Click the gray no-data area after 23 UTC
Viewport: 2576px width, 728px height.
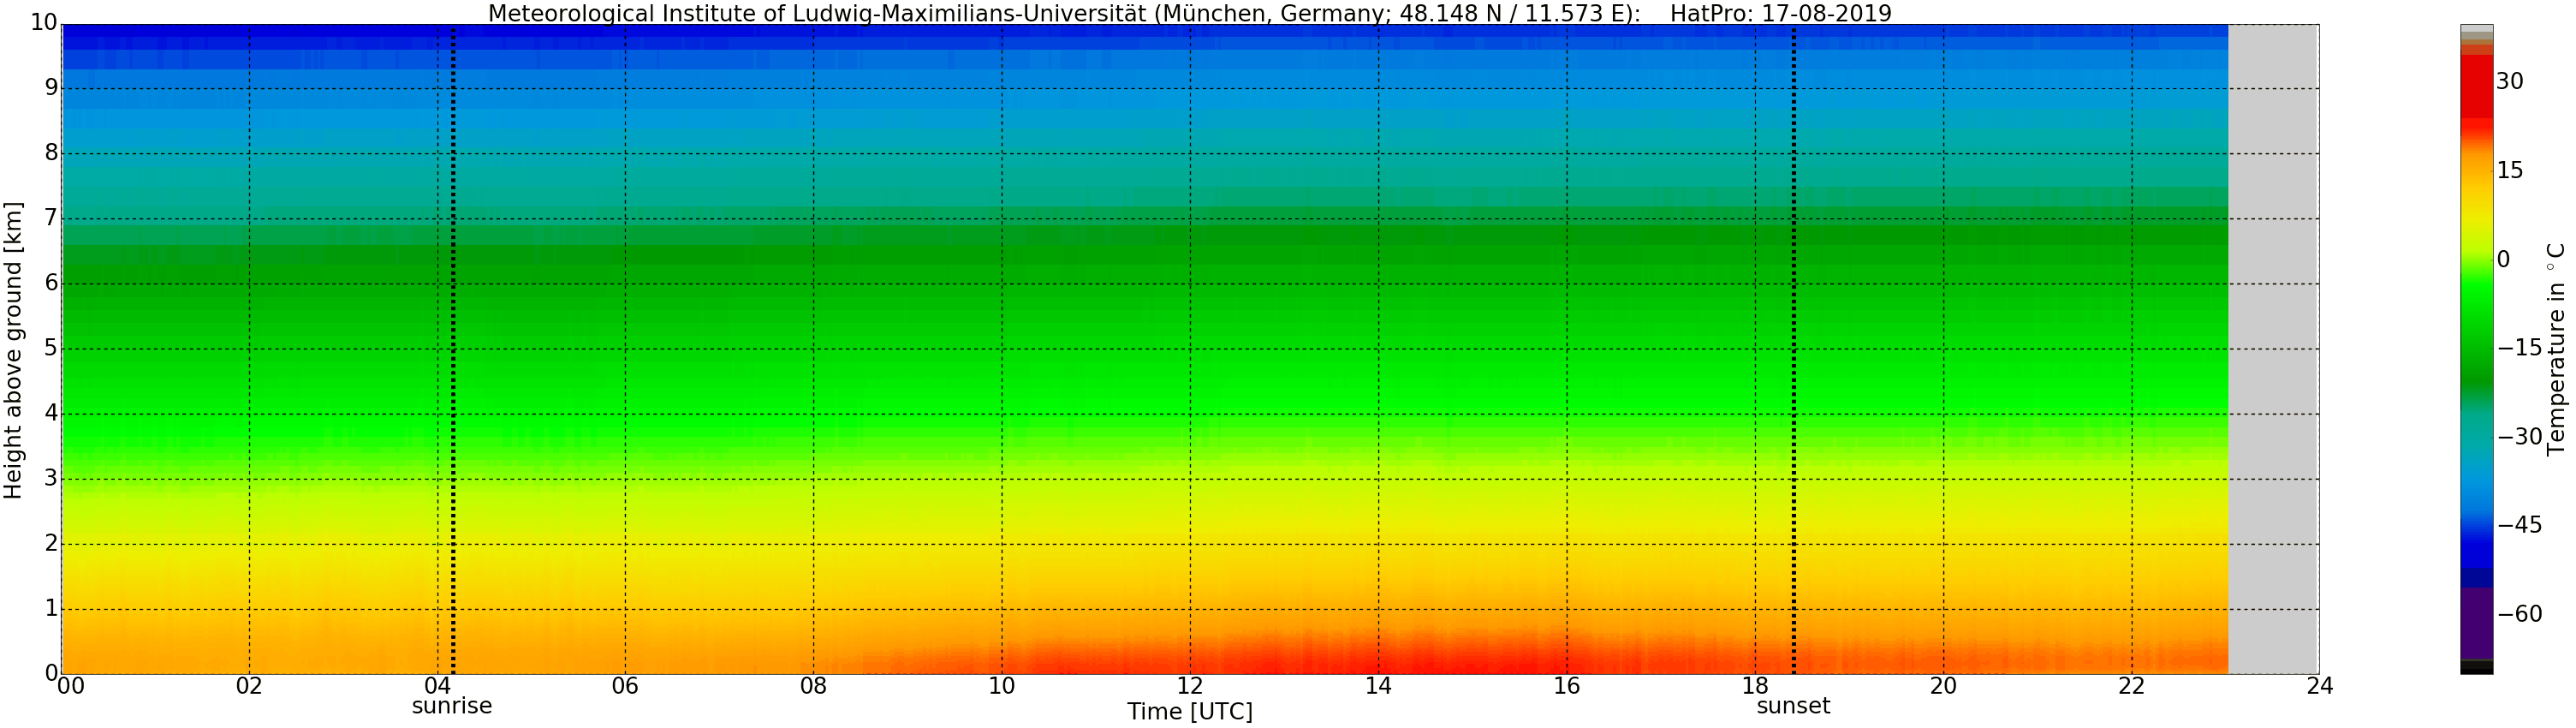(2273, 350)
